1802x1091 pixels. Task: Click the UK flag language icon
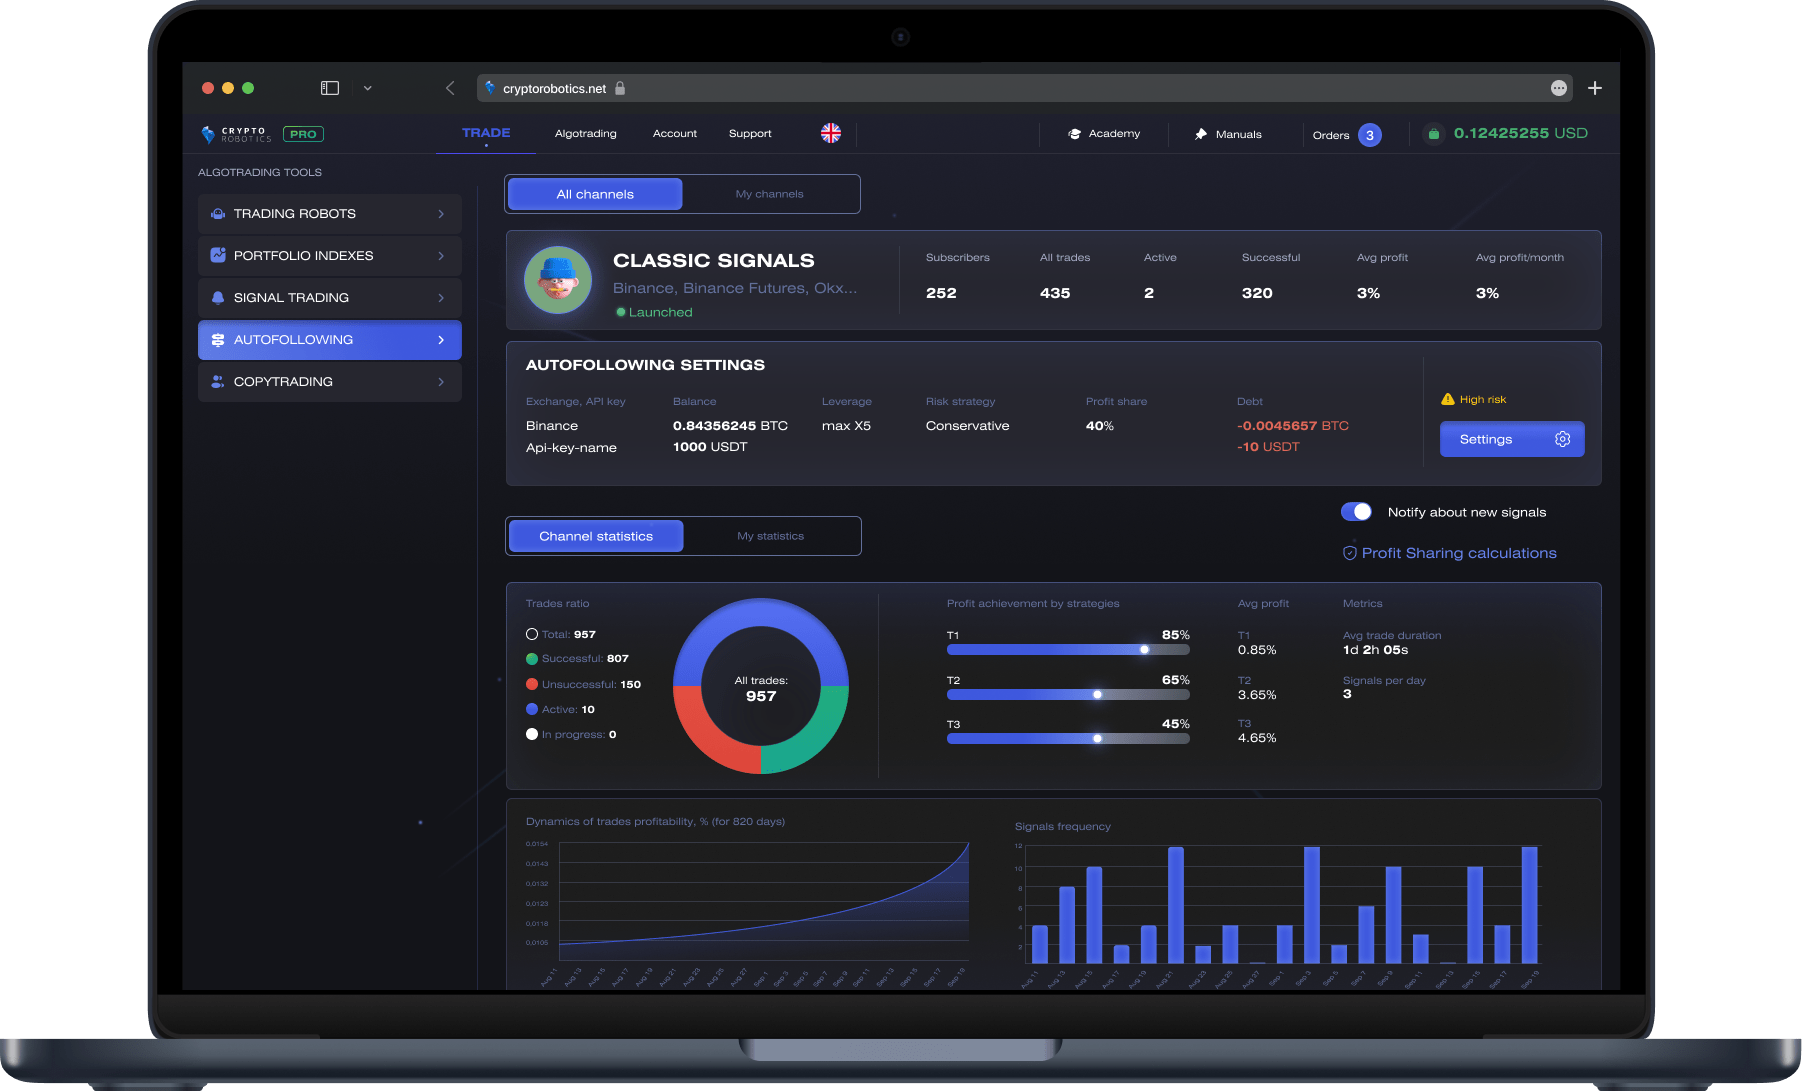(x=831, y=133)
